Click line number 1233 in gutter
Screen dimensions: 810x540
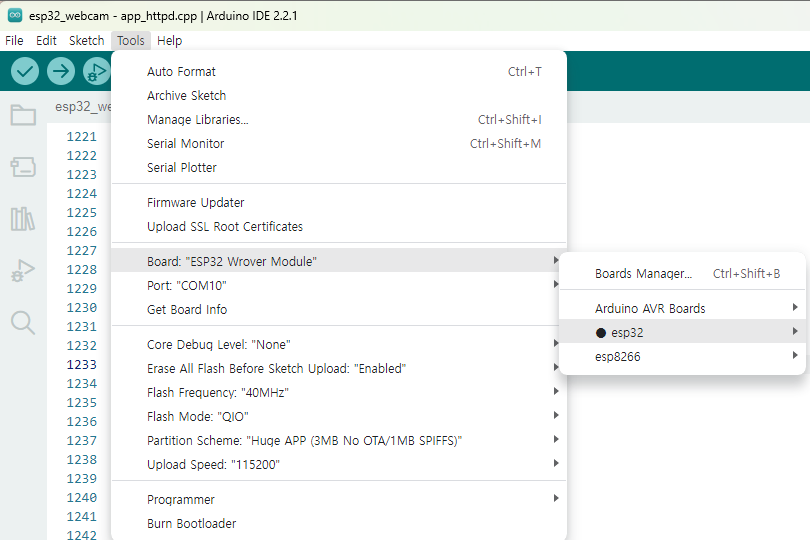(x=82, y=364)
